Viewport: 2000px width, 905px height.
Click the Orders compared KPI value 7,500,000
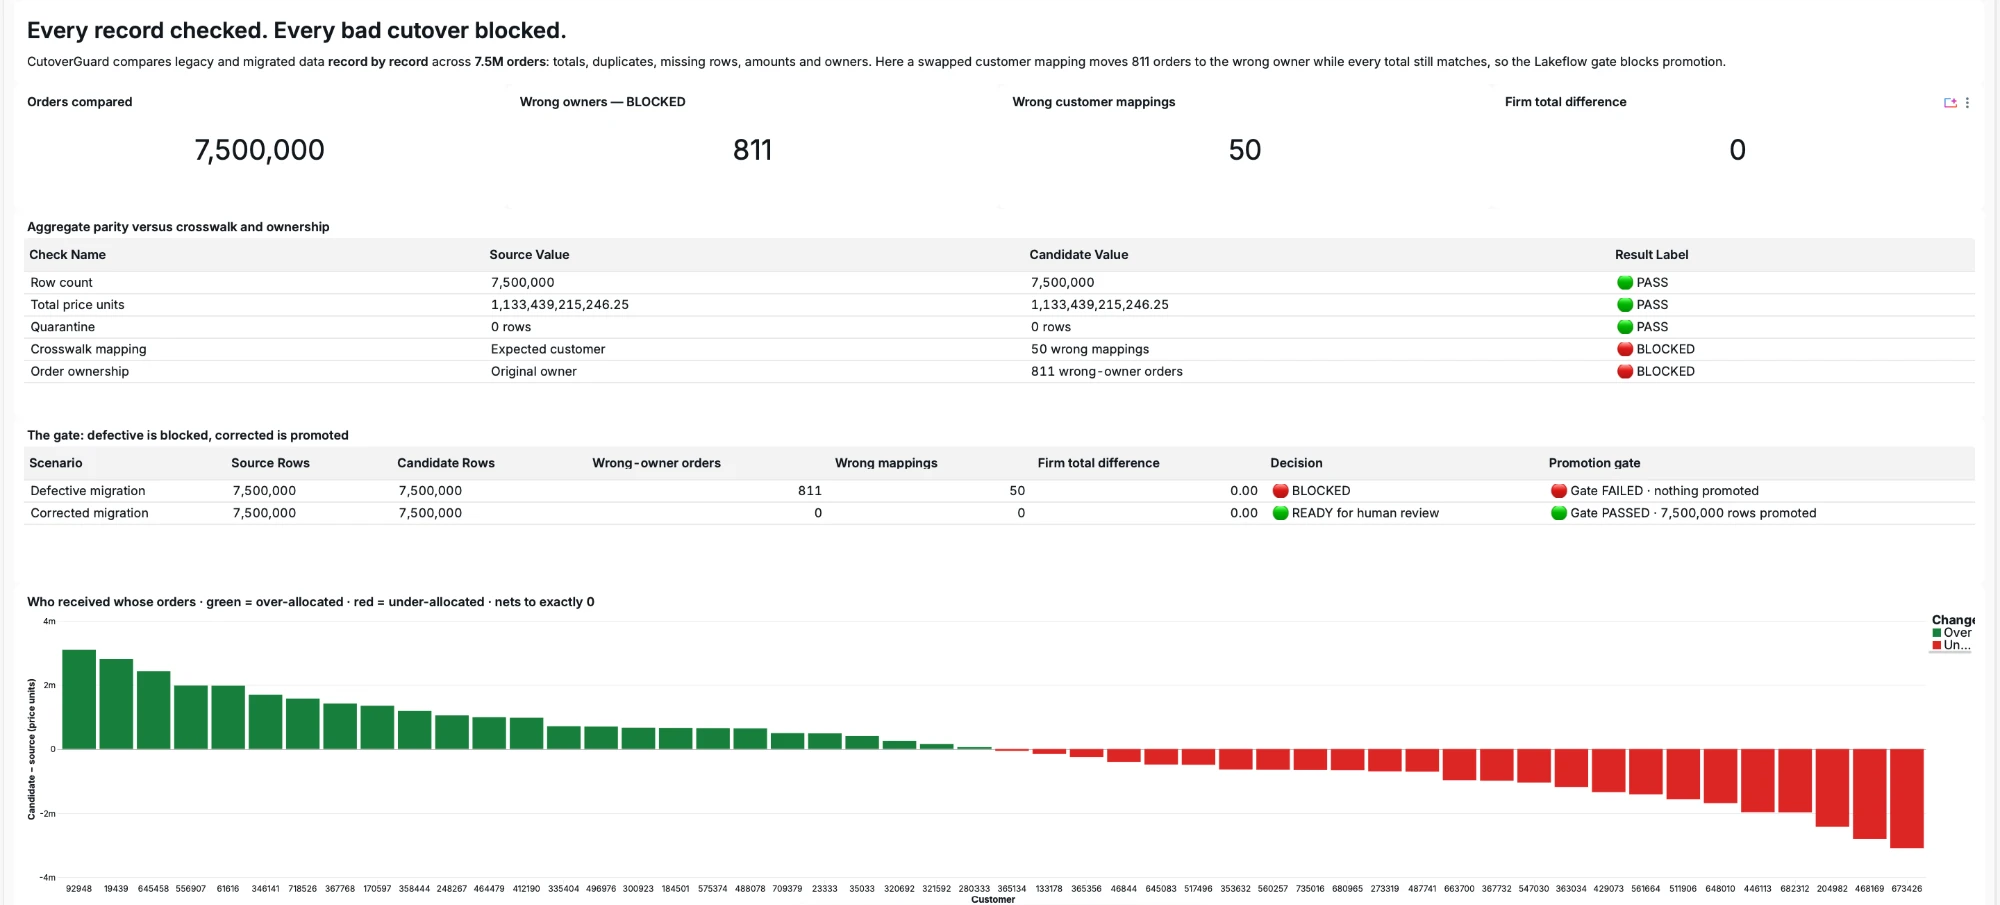click(259, 150)
